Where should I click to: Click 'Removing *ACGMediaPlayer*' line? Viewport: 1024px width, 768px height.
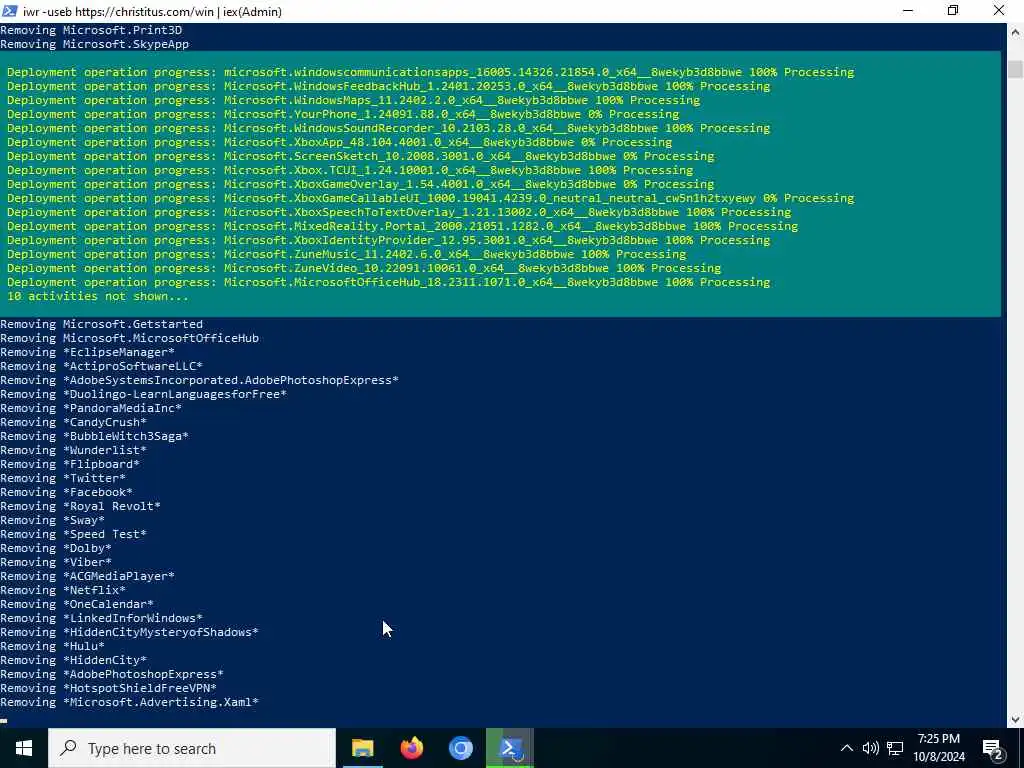coord(88,577)
